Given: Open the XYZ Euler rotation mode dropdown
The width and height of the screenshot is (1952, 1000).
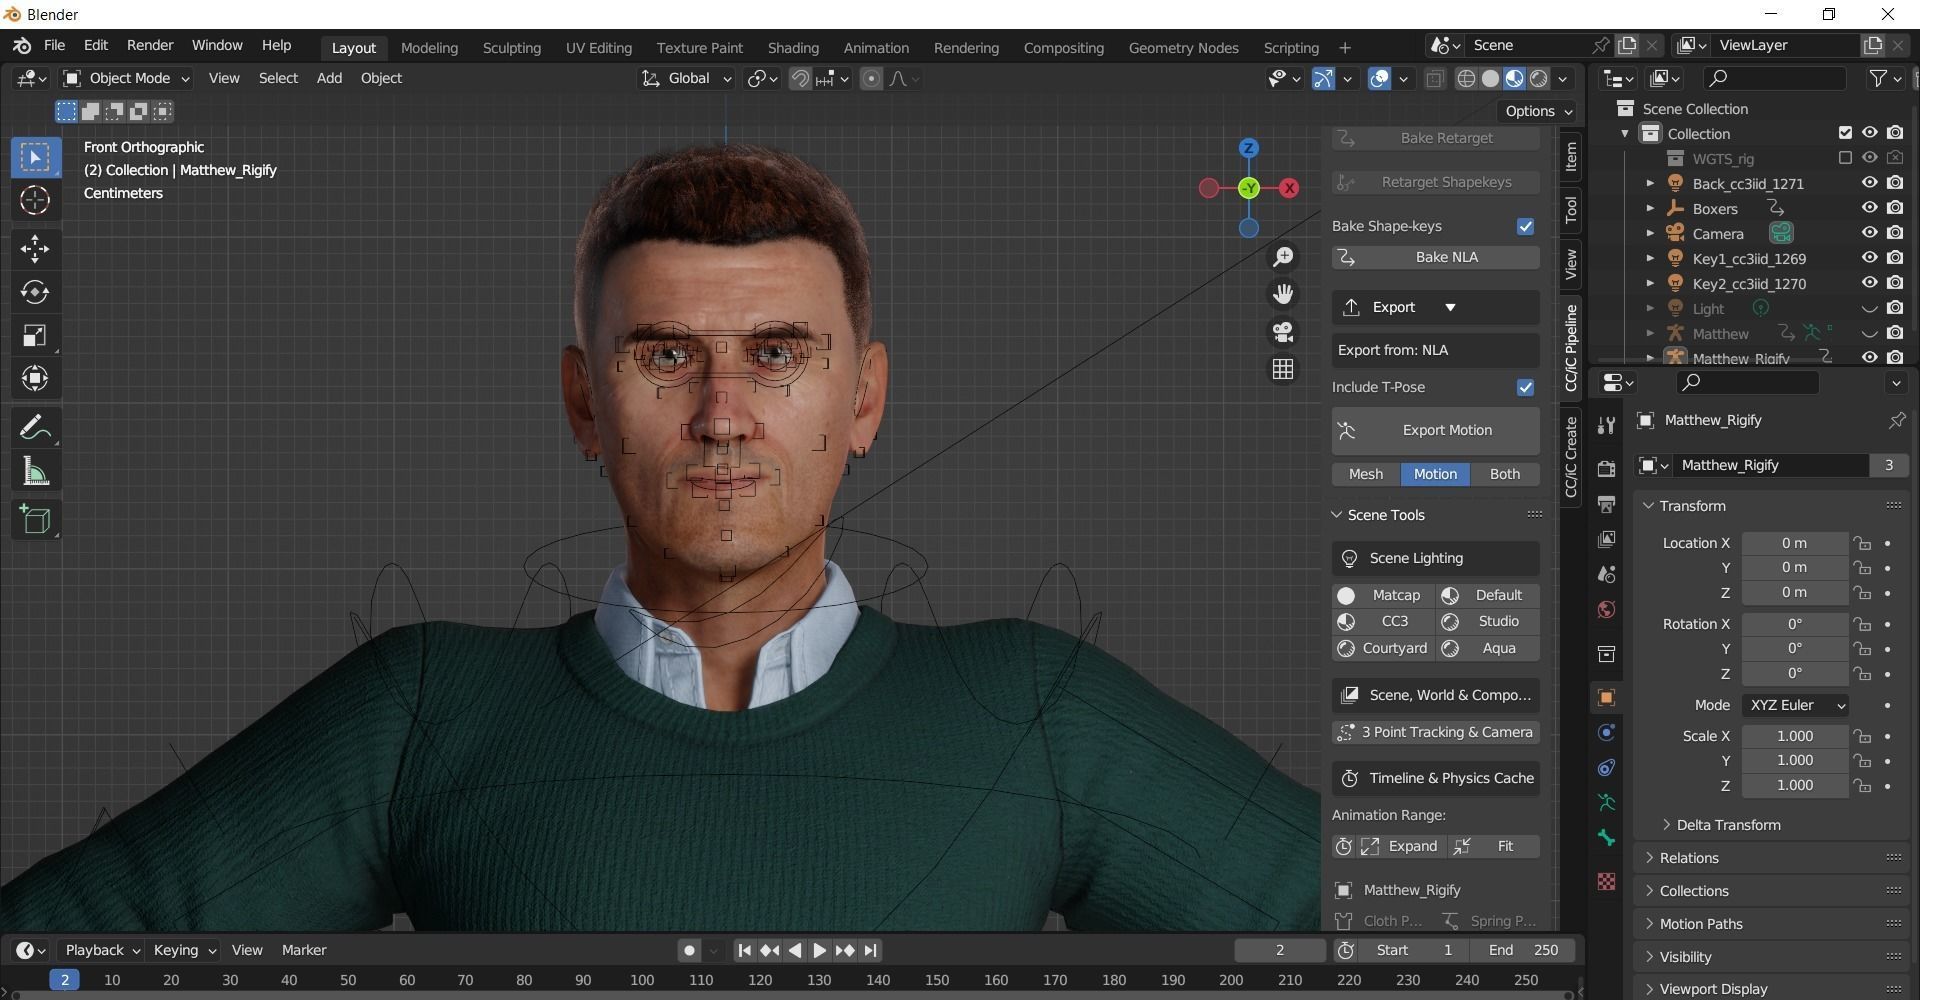Looking at the screenshot, I should [x=1795, y=705].
